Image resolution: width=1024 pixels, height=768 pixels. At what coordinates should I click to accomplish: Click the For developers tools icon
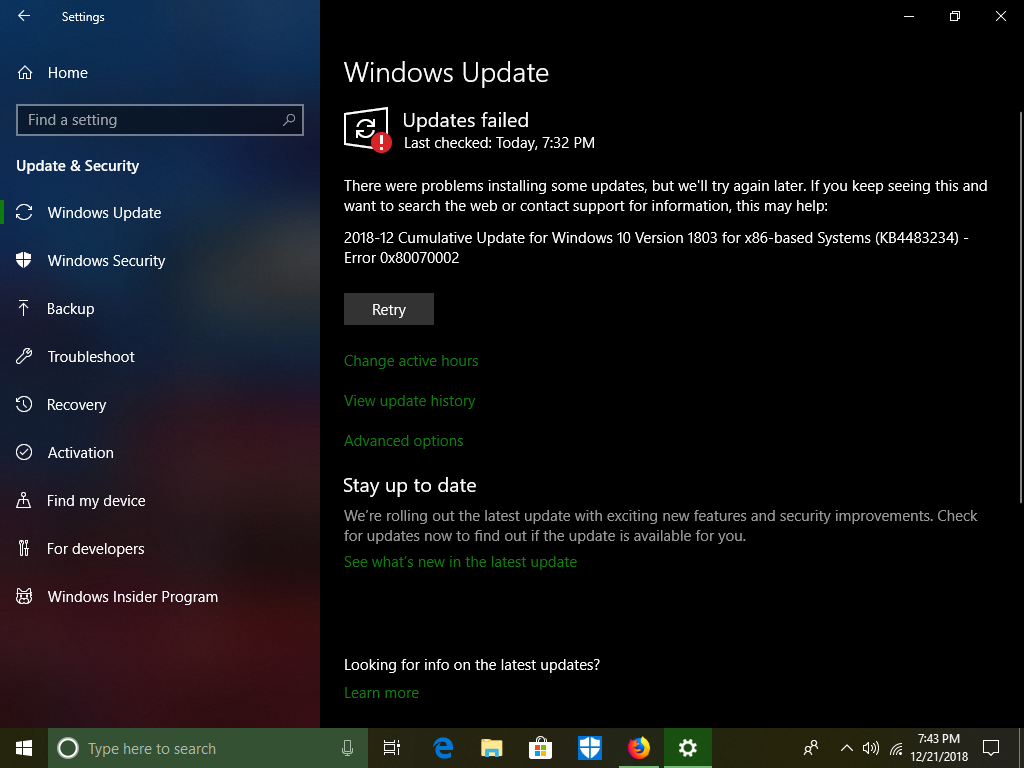[24, 548]
